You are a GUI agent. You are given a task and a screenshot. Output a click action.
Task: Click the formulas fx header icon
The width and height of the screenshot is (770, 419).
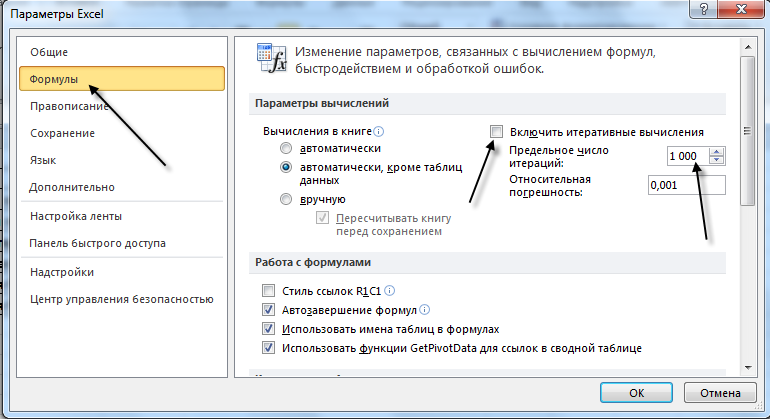point(272,58)
